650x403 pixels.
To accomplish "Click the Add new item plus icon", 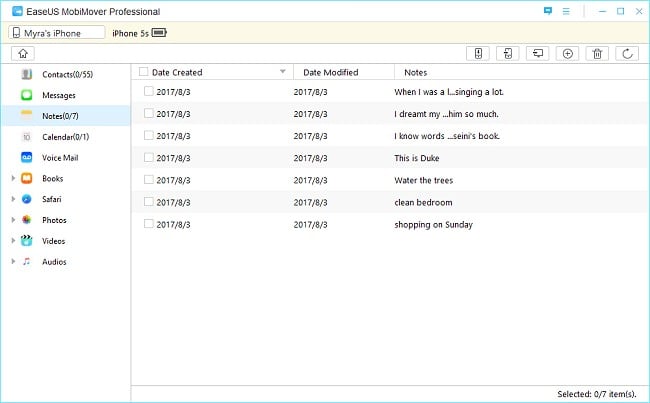I will (x=567, y=53).
